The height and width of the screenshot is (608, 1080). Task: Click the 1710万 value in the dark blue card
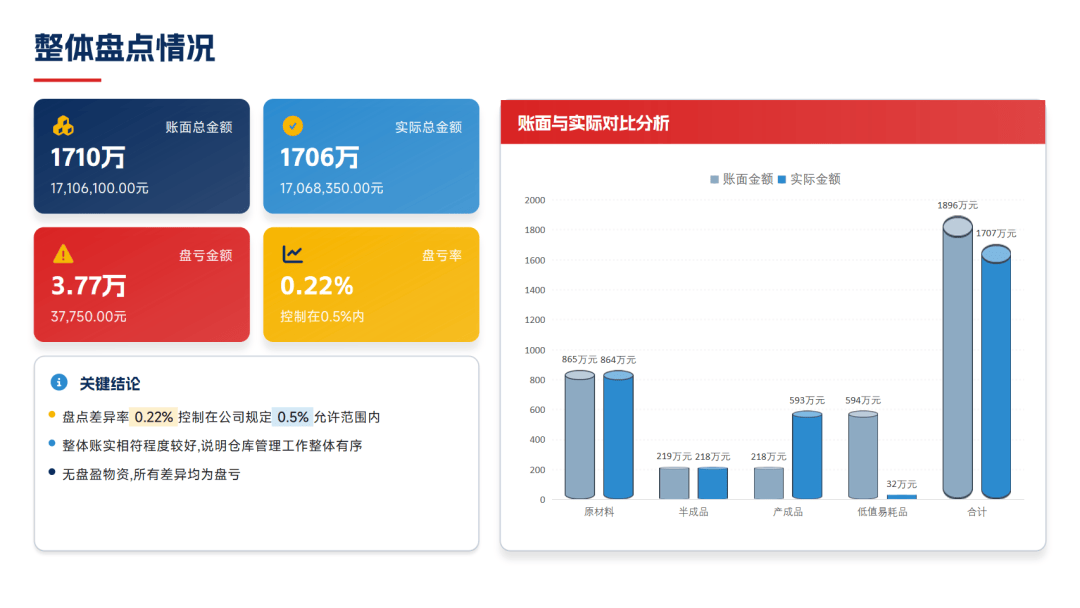(x=88, y=157)
